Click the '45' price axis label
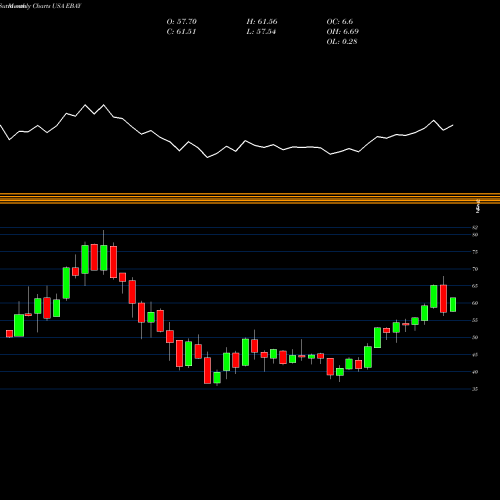 pos(475,355)
